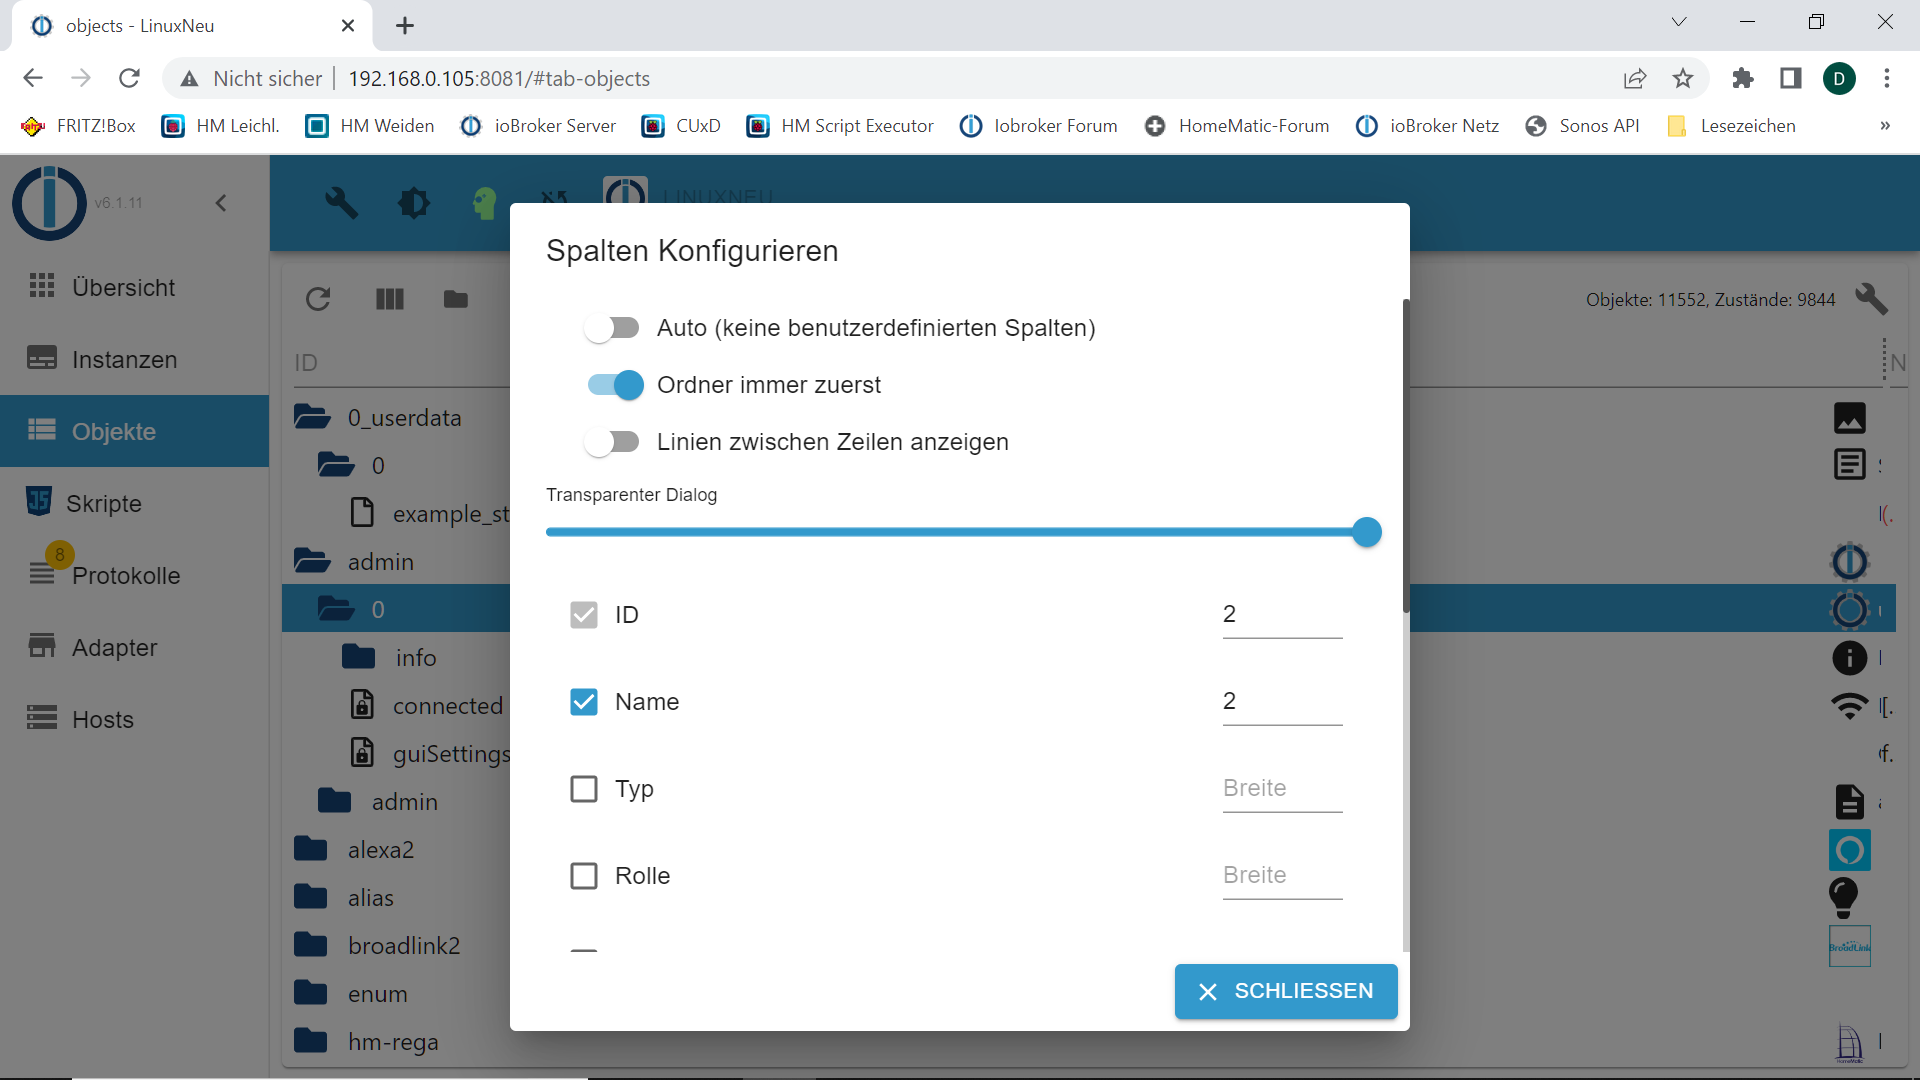Click the Rolle width input field

[1281, 875]
